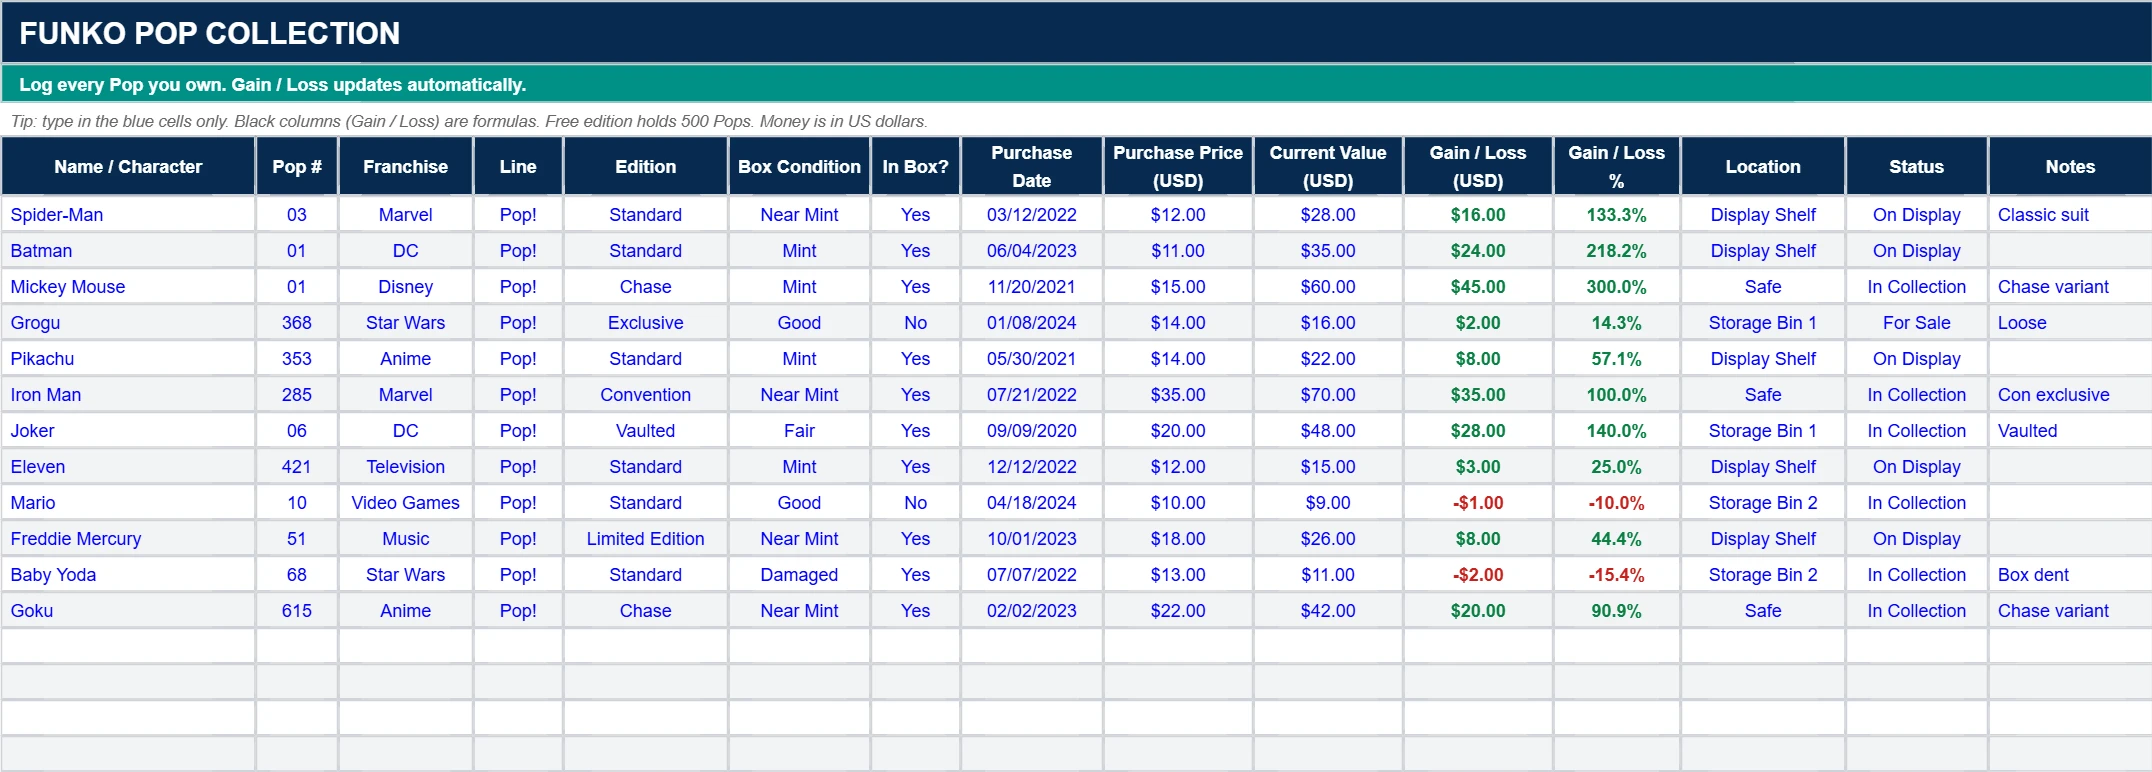Select Mario's -$1.00 loss value
Viewport: 2152px width, 772px height.
1478,503
